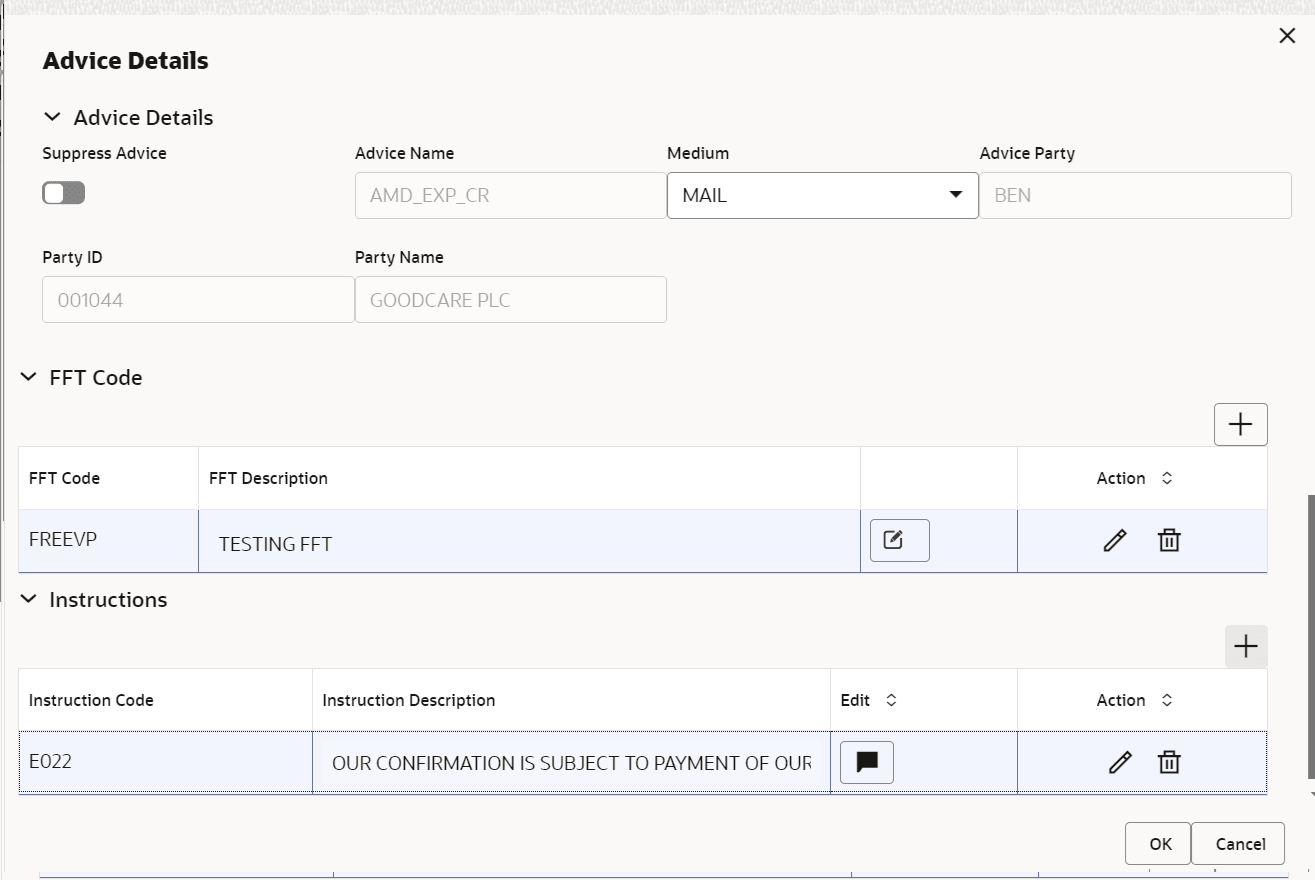Toggle the Suppress Advice switch

(x=63, y=192)
